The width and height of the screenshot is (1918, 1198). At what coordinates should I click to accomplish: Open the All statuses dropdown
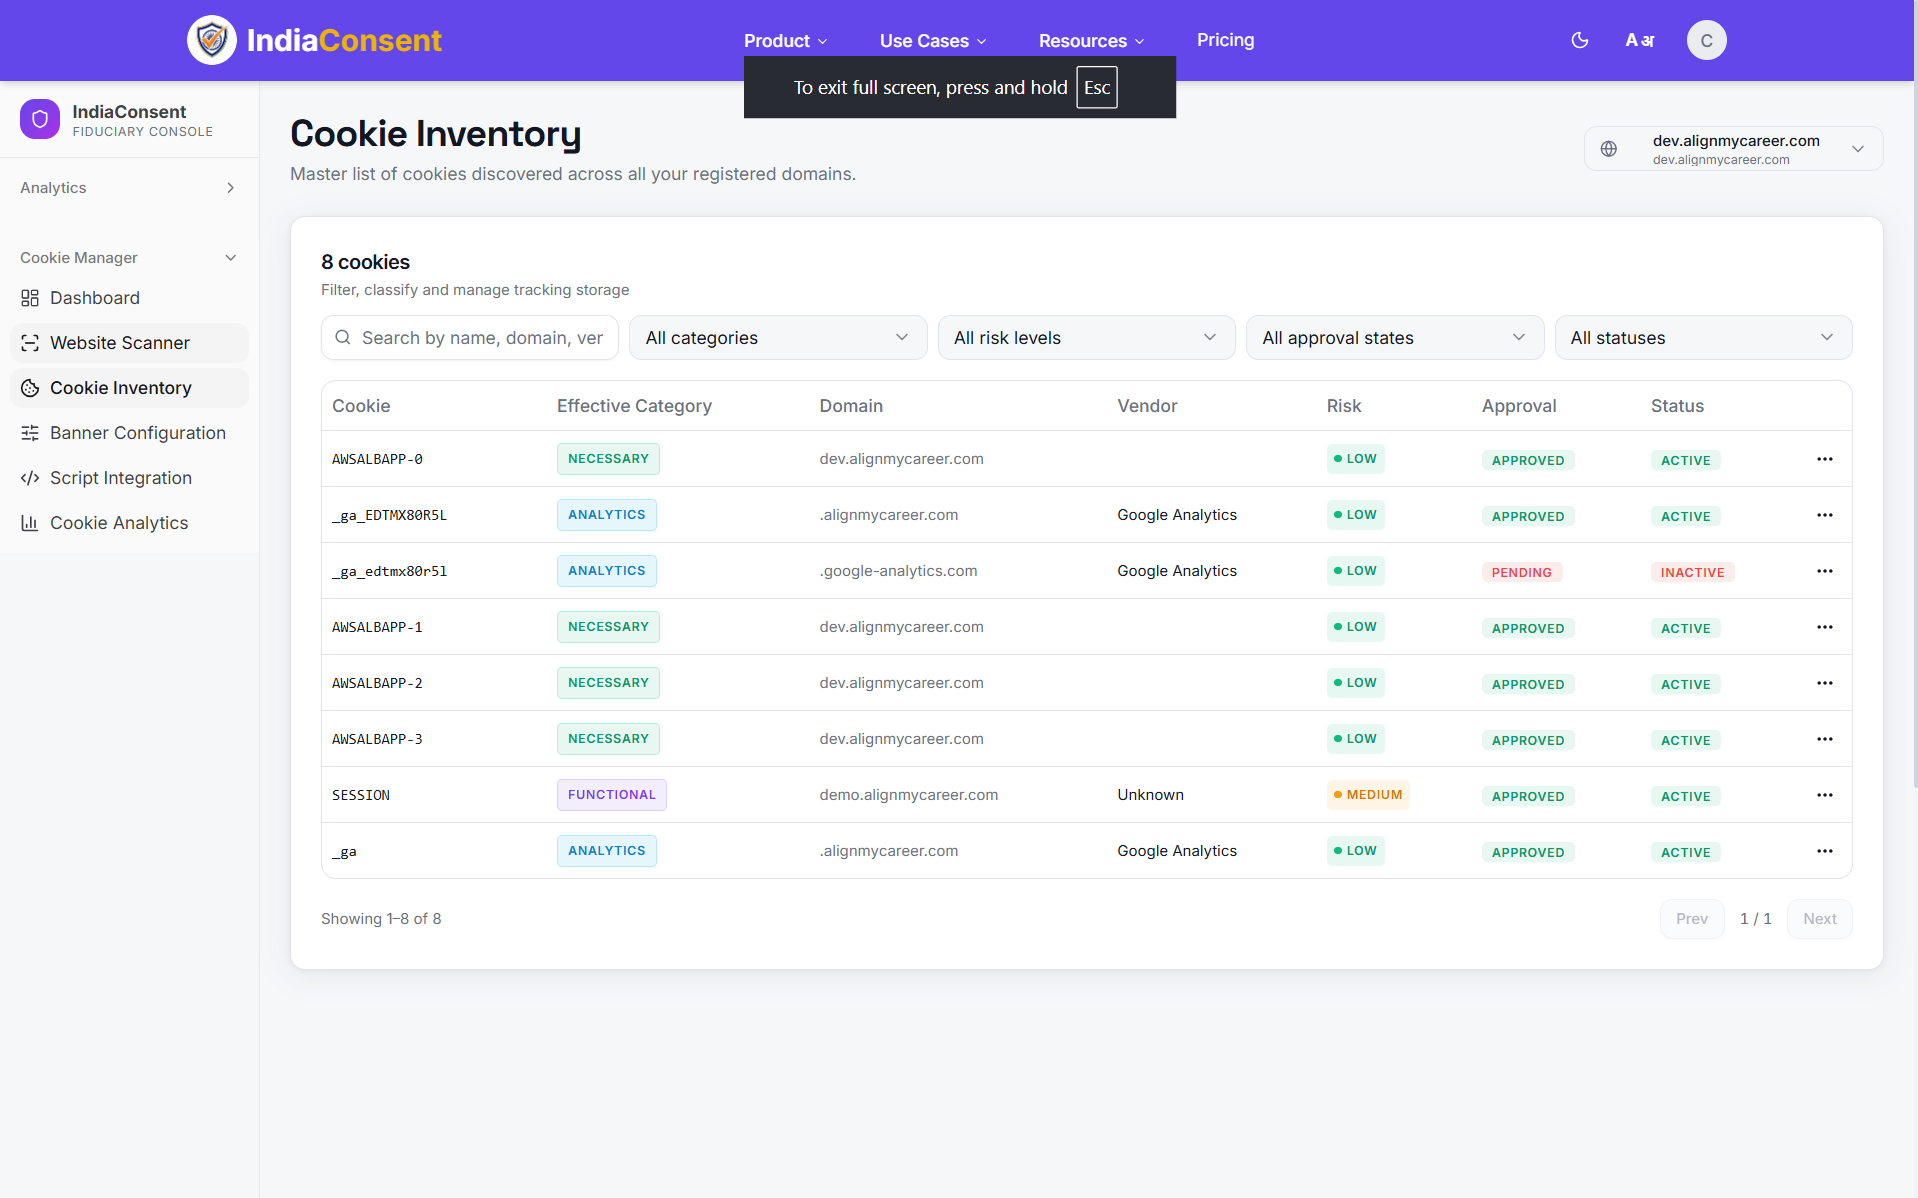1703,338
